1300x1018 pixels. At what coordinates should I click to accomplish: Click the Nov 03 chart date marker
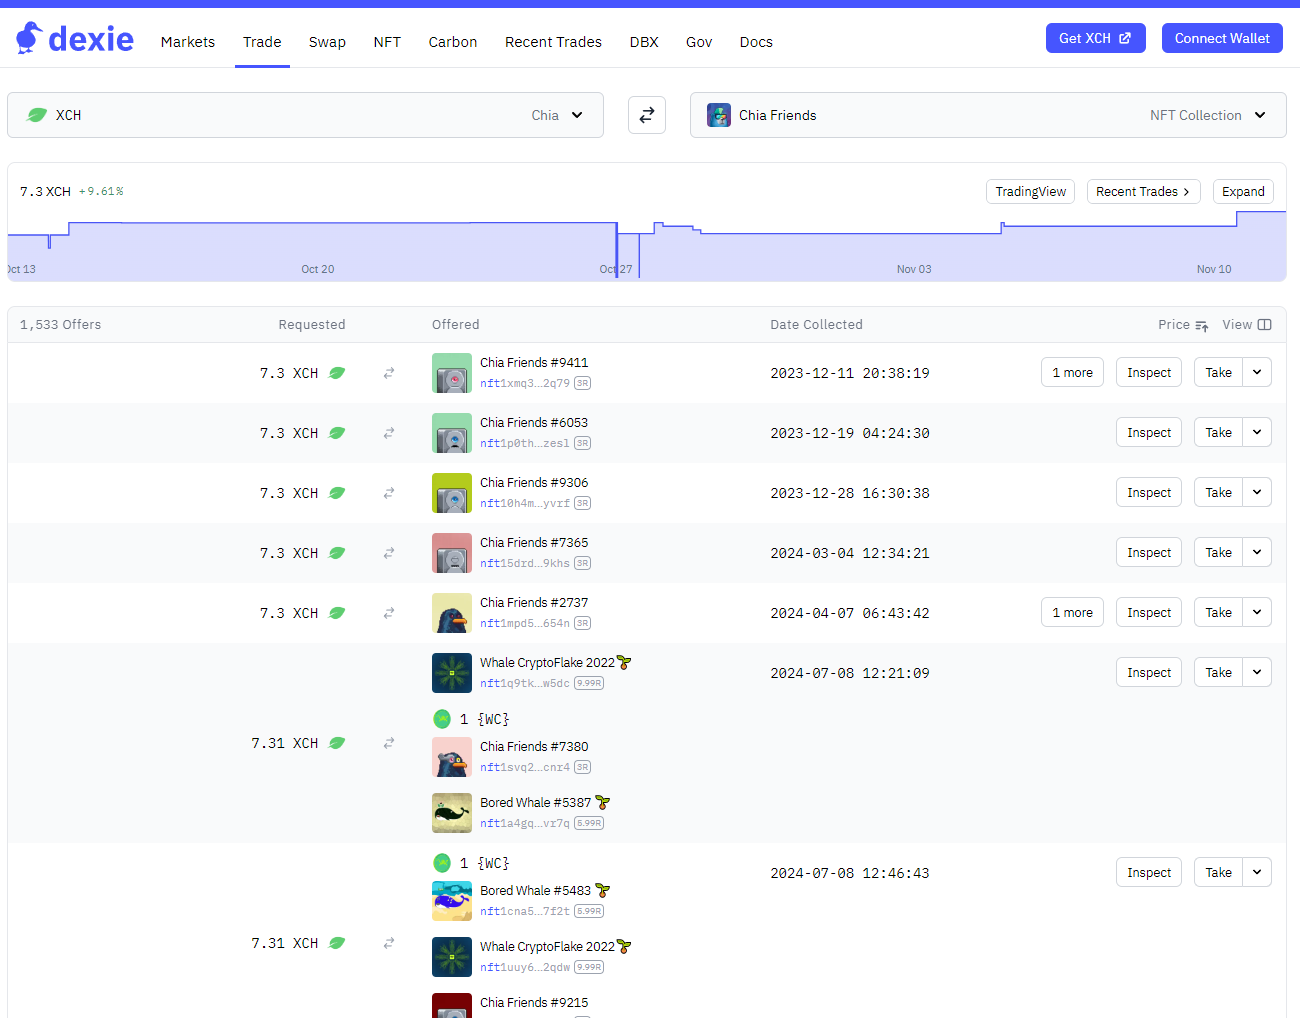pyautogui.click(x=914, y=269)
